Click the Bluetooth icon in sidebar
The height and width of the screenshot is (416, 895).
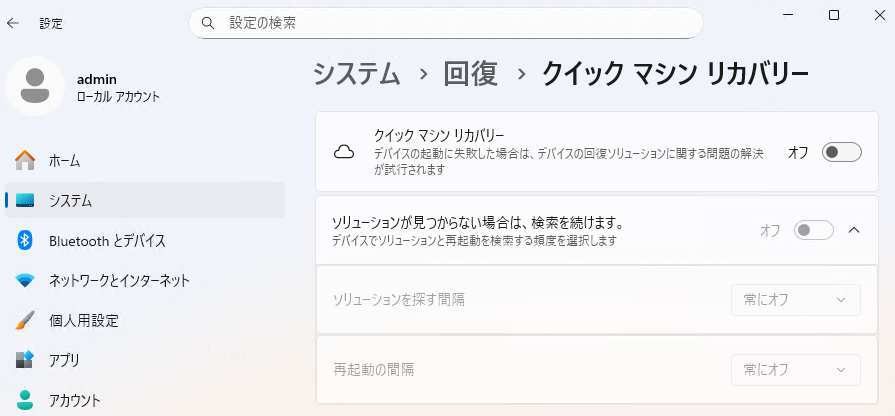25,240
